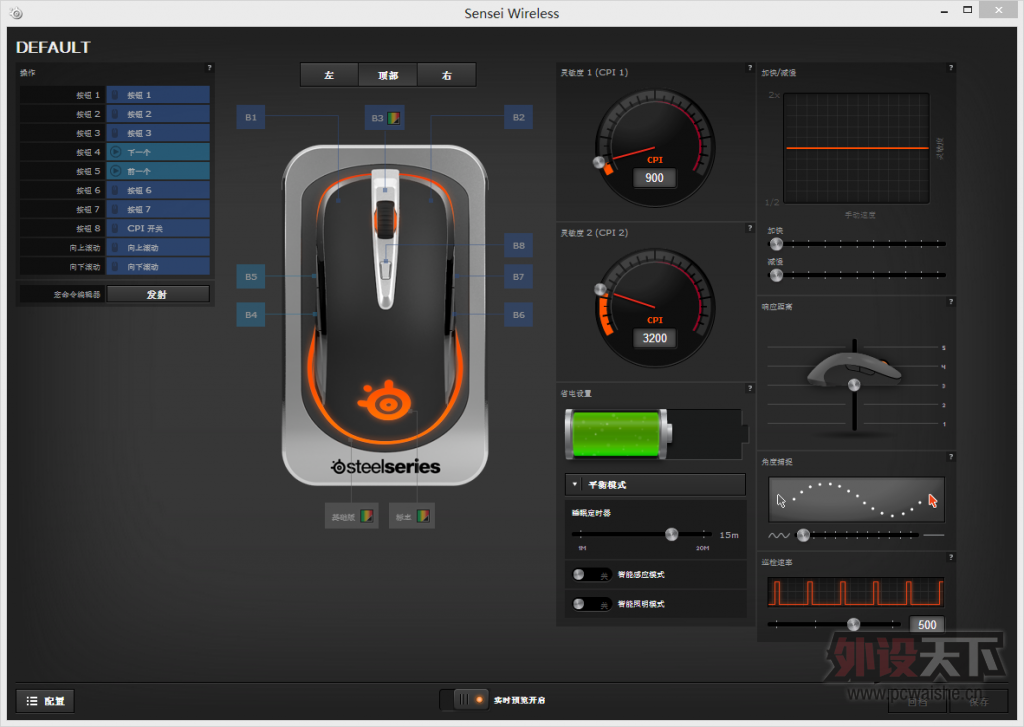Viewport: 1024px width, 727px height.
Task: Select the B4 side button label
Action: coord(251,315)
